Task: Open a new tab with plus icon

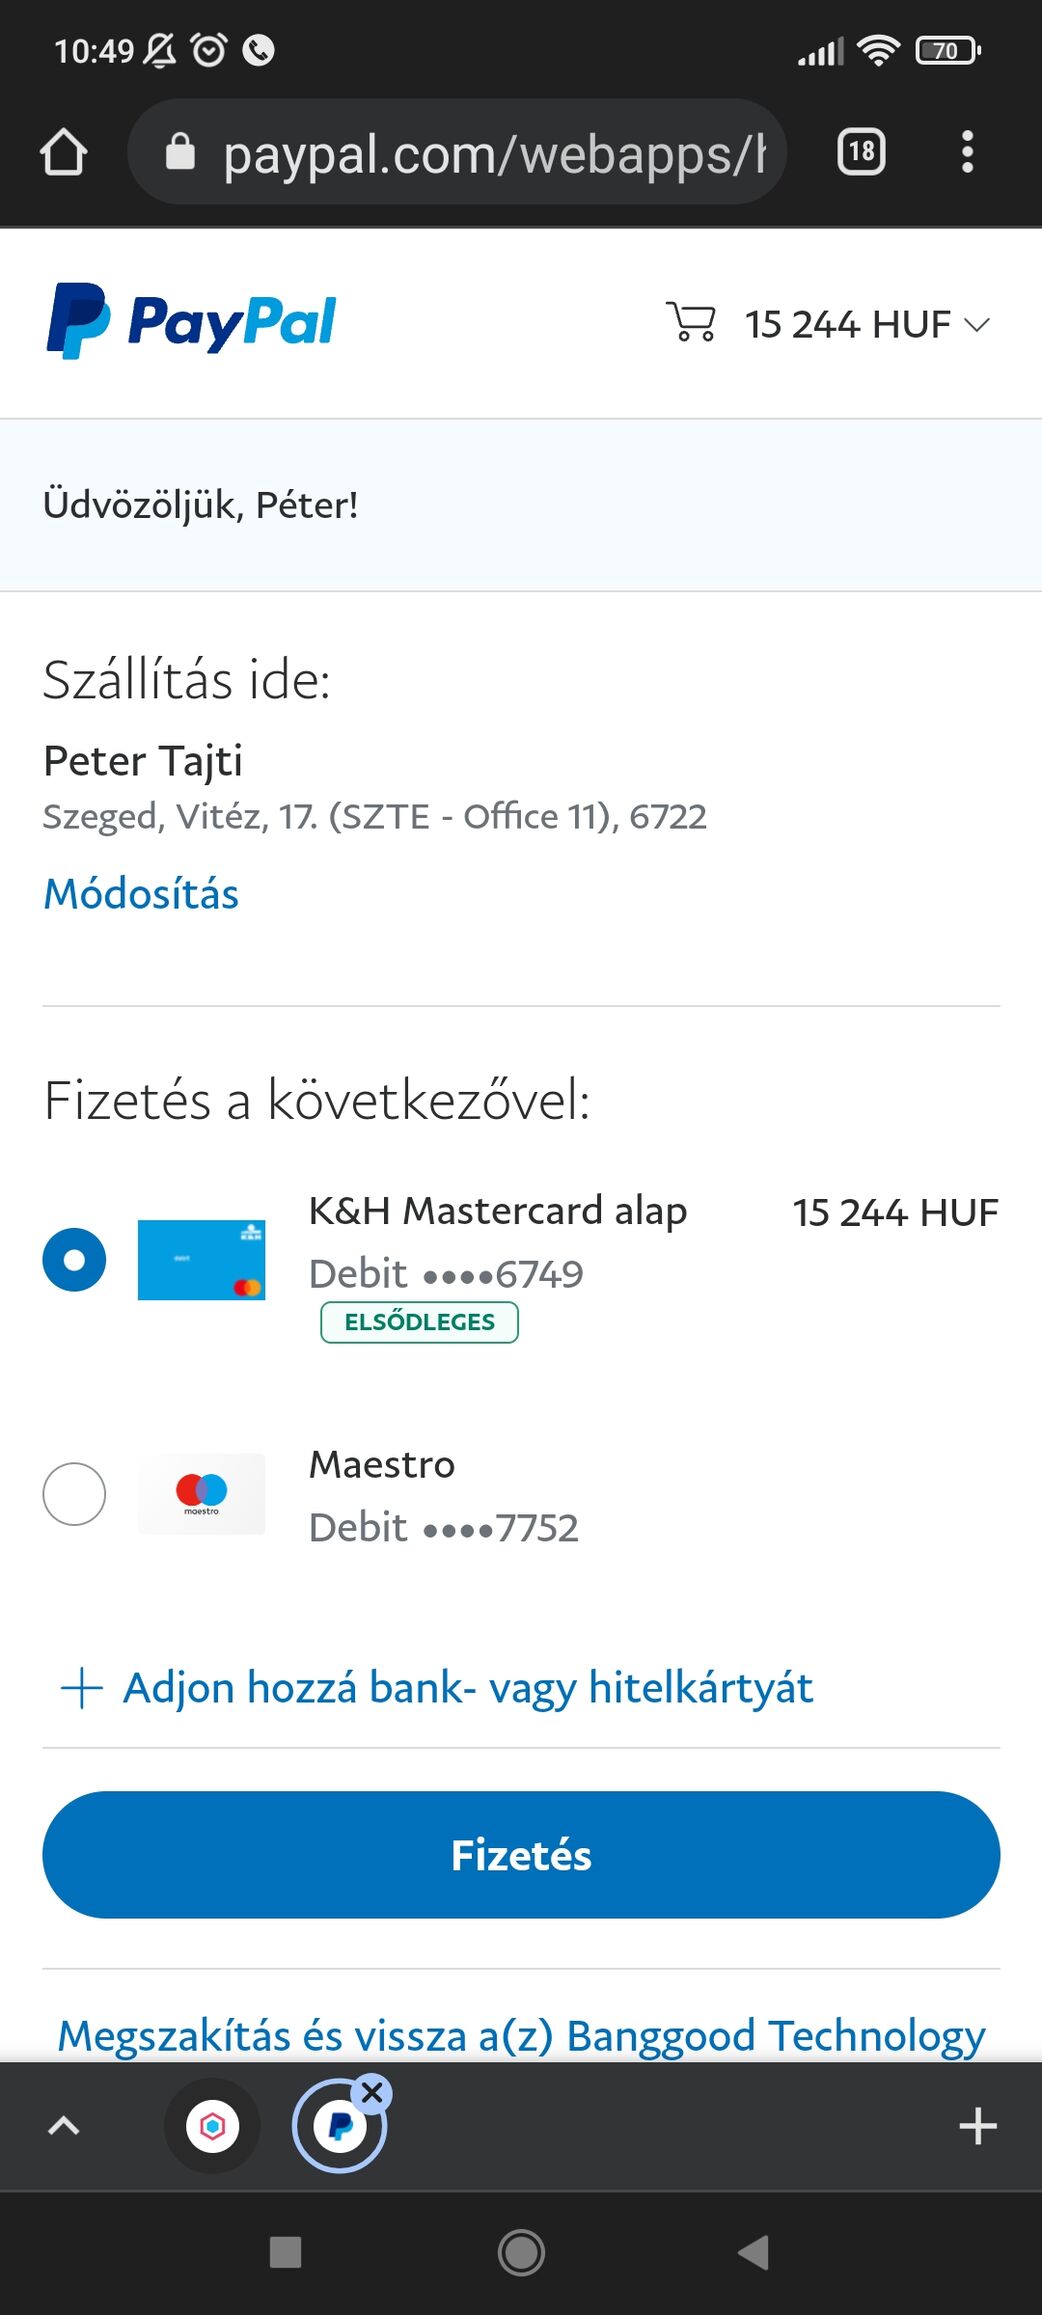Action: 977,2126
